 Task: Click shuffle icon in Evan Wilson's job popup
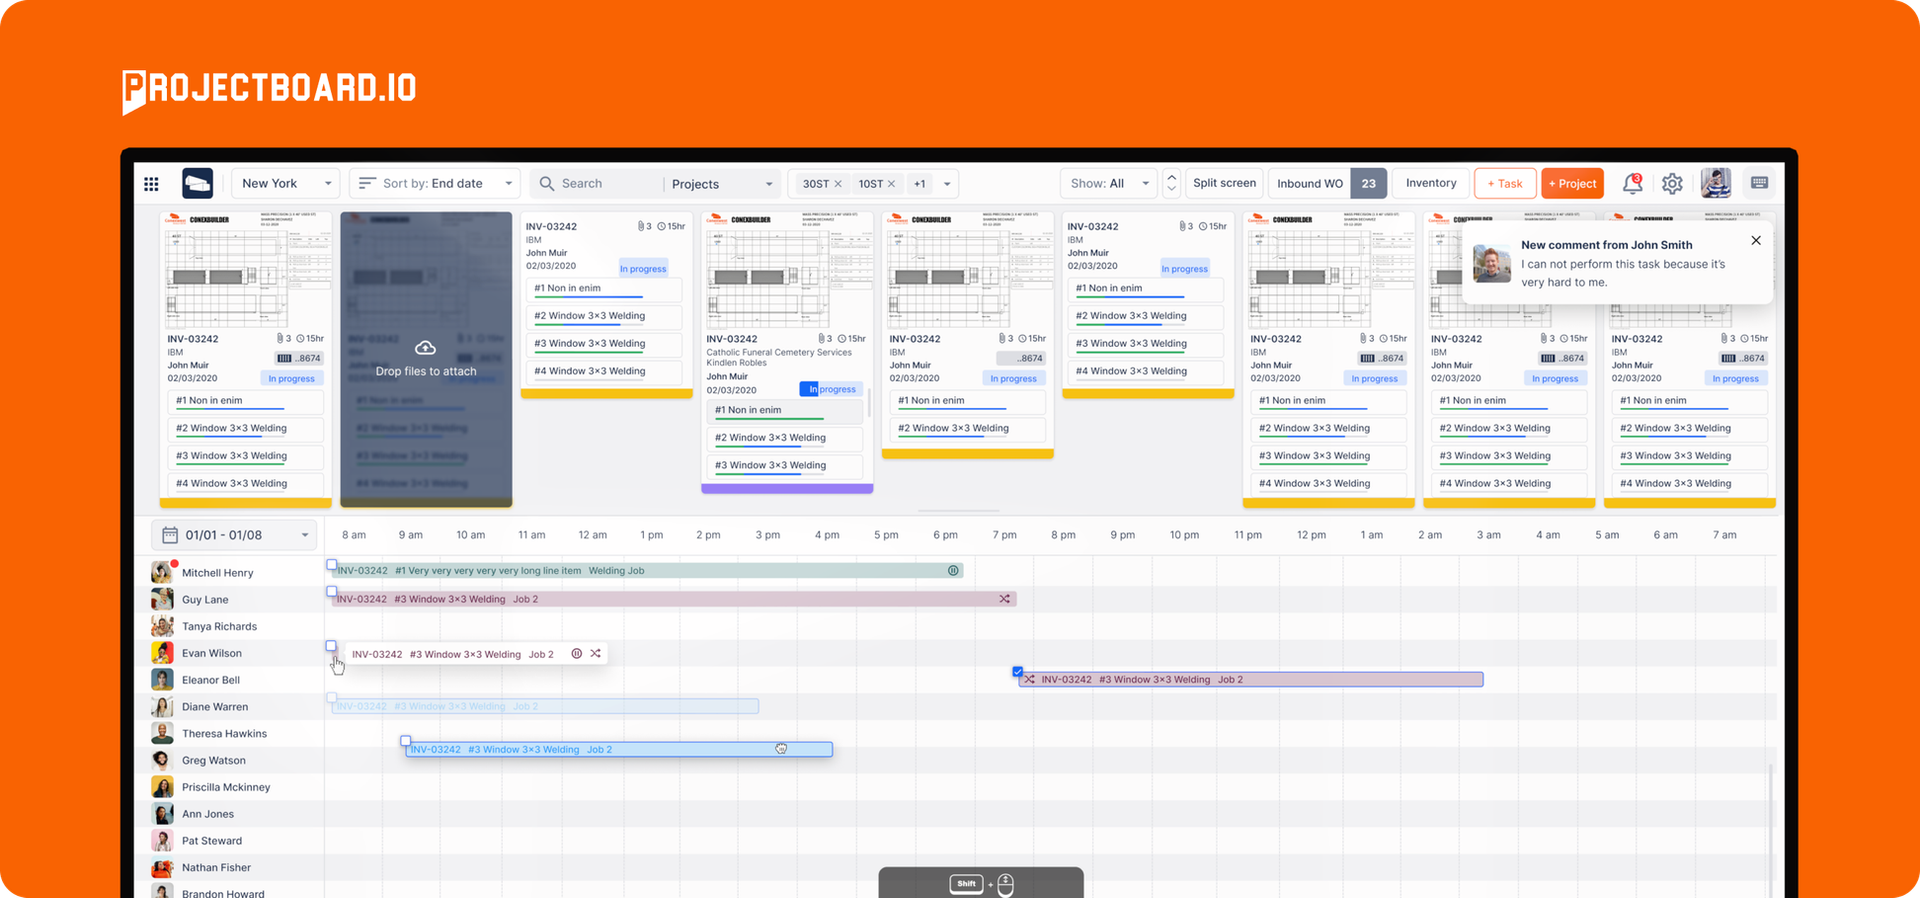click(596, 654)
